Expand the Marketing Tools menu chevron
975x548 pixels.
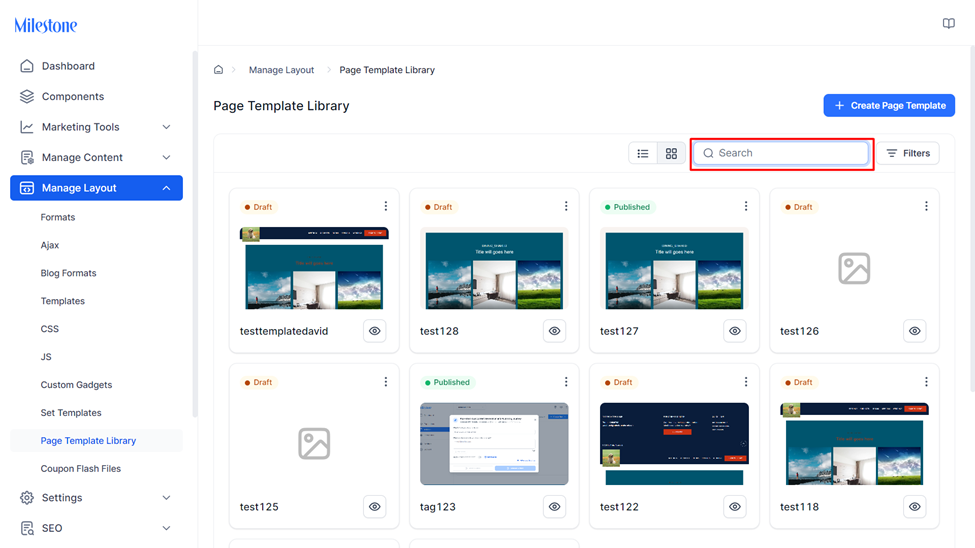[x=166, y=127]
